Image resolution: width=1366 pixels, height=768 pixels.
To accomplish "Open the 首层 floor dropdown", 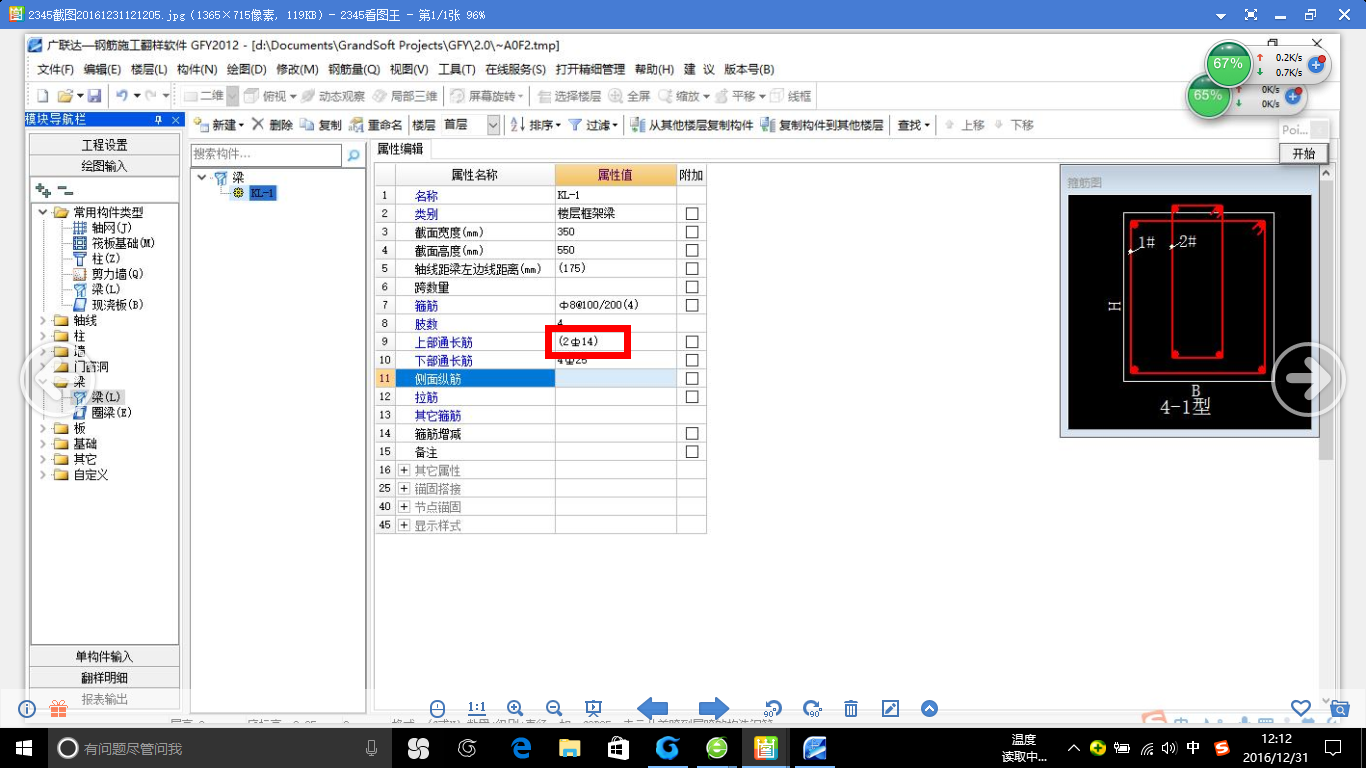I will (x=493, y=125).
